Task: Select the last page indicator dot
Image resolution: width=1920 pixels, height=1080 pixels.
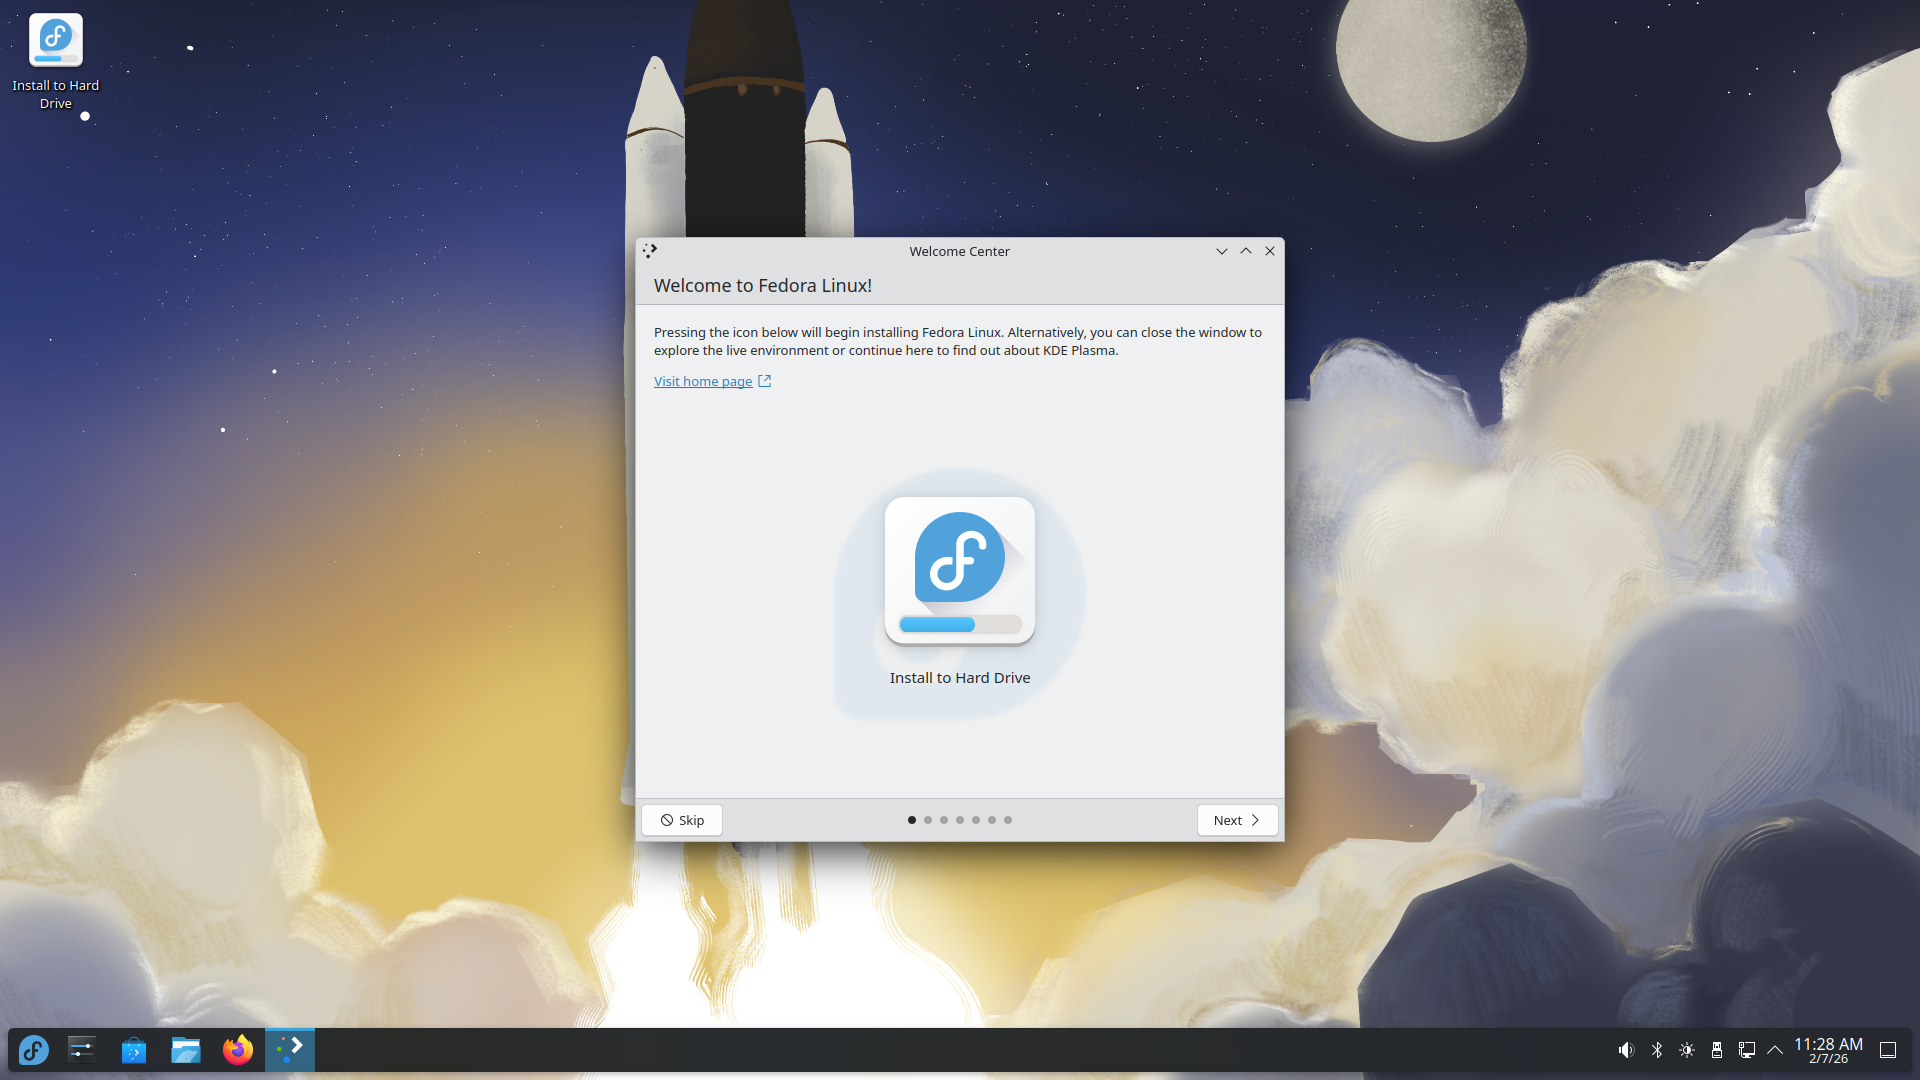Action: (x=1008, y=820)
